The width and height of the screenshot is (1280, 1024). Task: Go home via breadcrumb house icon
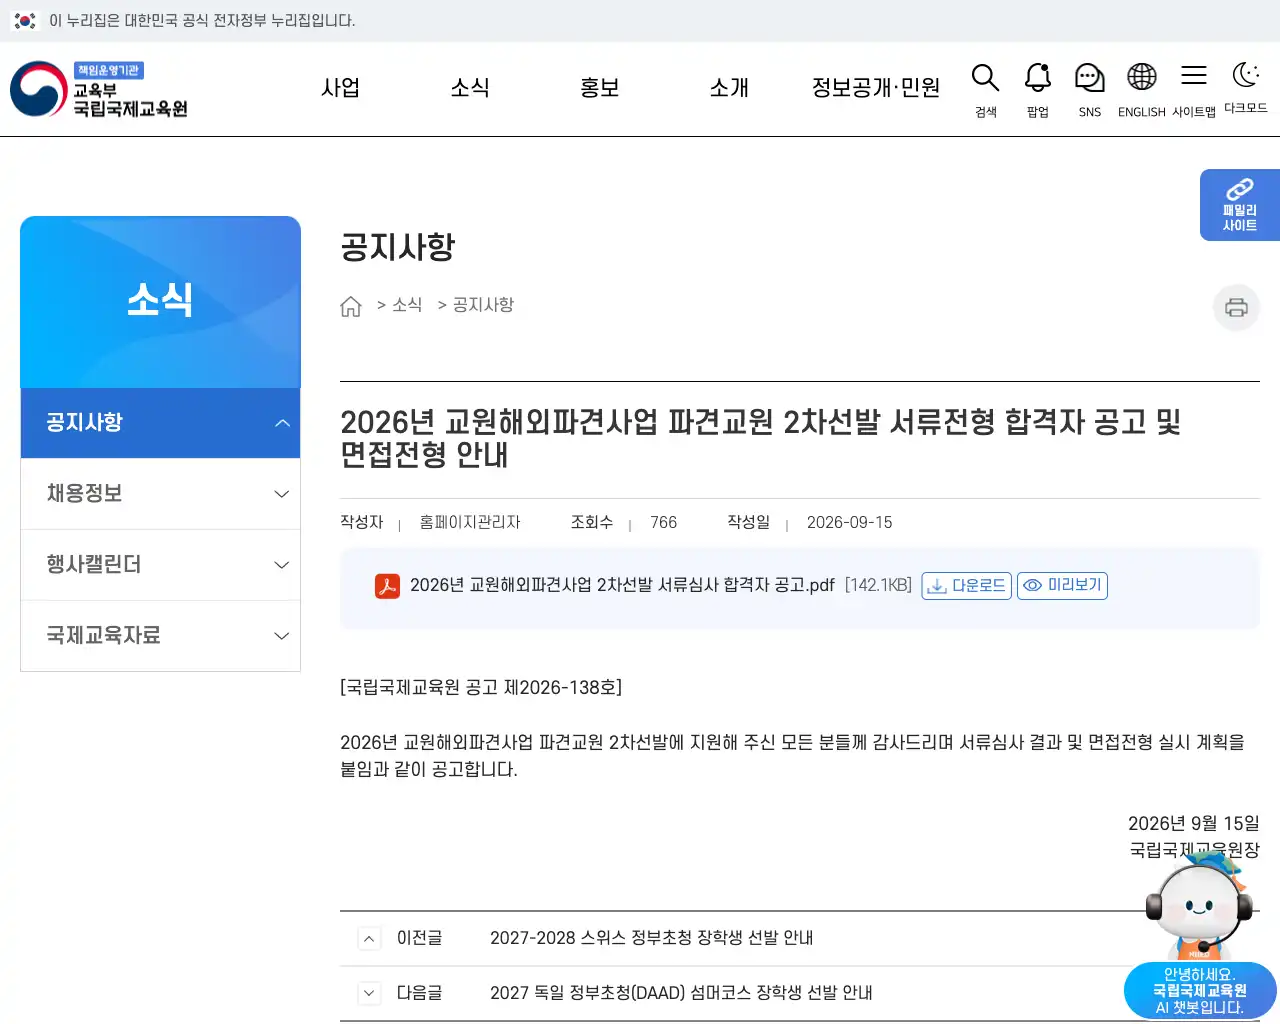[x=351, y=306]
